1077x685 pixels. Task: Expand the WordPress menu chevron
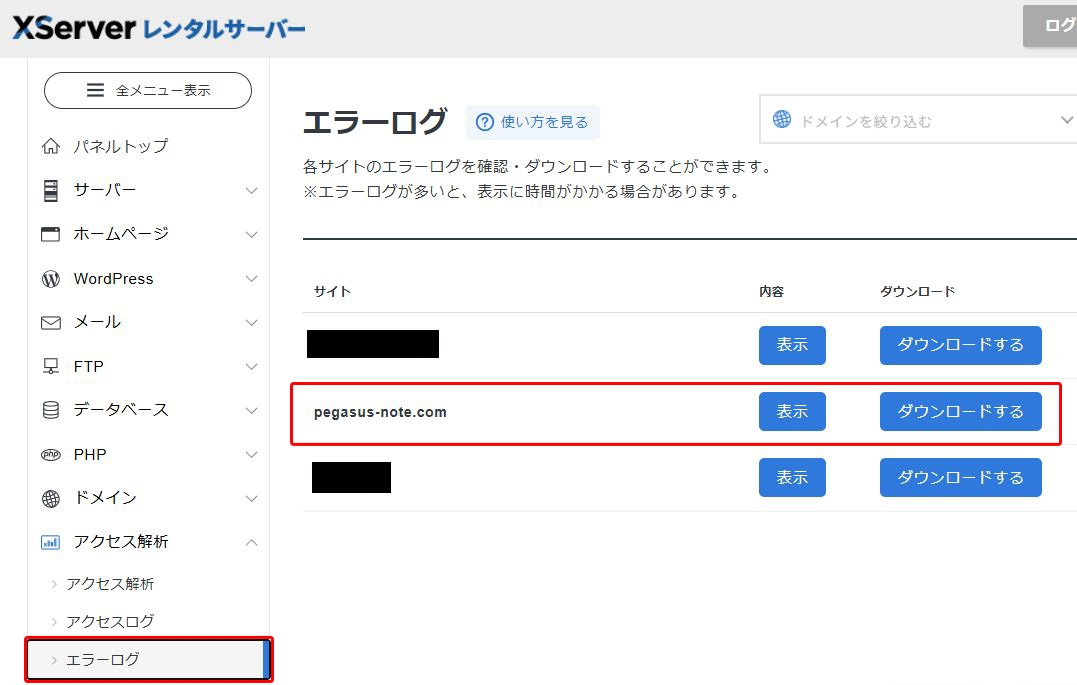click(x=252, y=278)
